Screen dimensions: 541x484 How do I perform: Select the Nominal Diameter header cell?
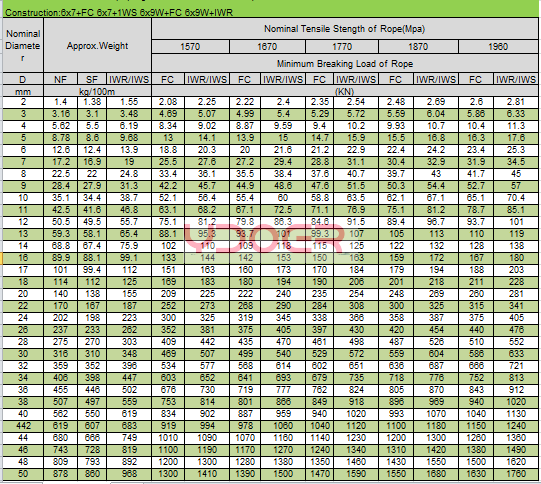pyautogui.click(x=23, y=45)
